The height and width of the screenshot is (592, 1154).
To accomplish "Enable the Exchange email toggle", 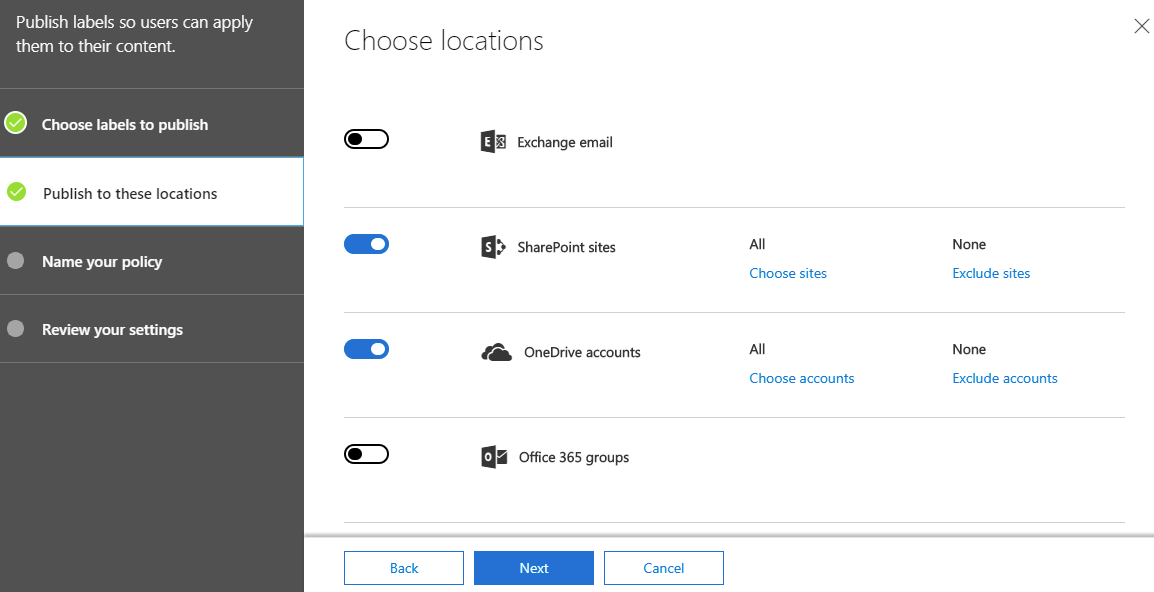I will point(367,139).
